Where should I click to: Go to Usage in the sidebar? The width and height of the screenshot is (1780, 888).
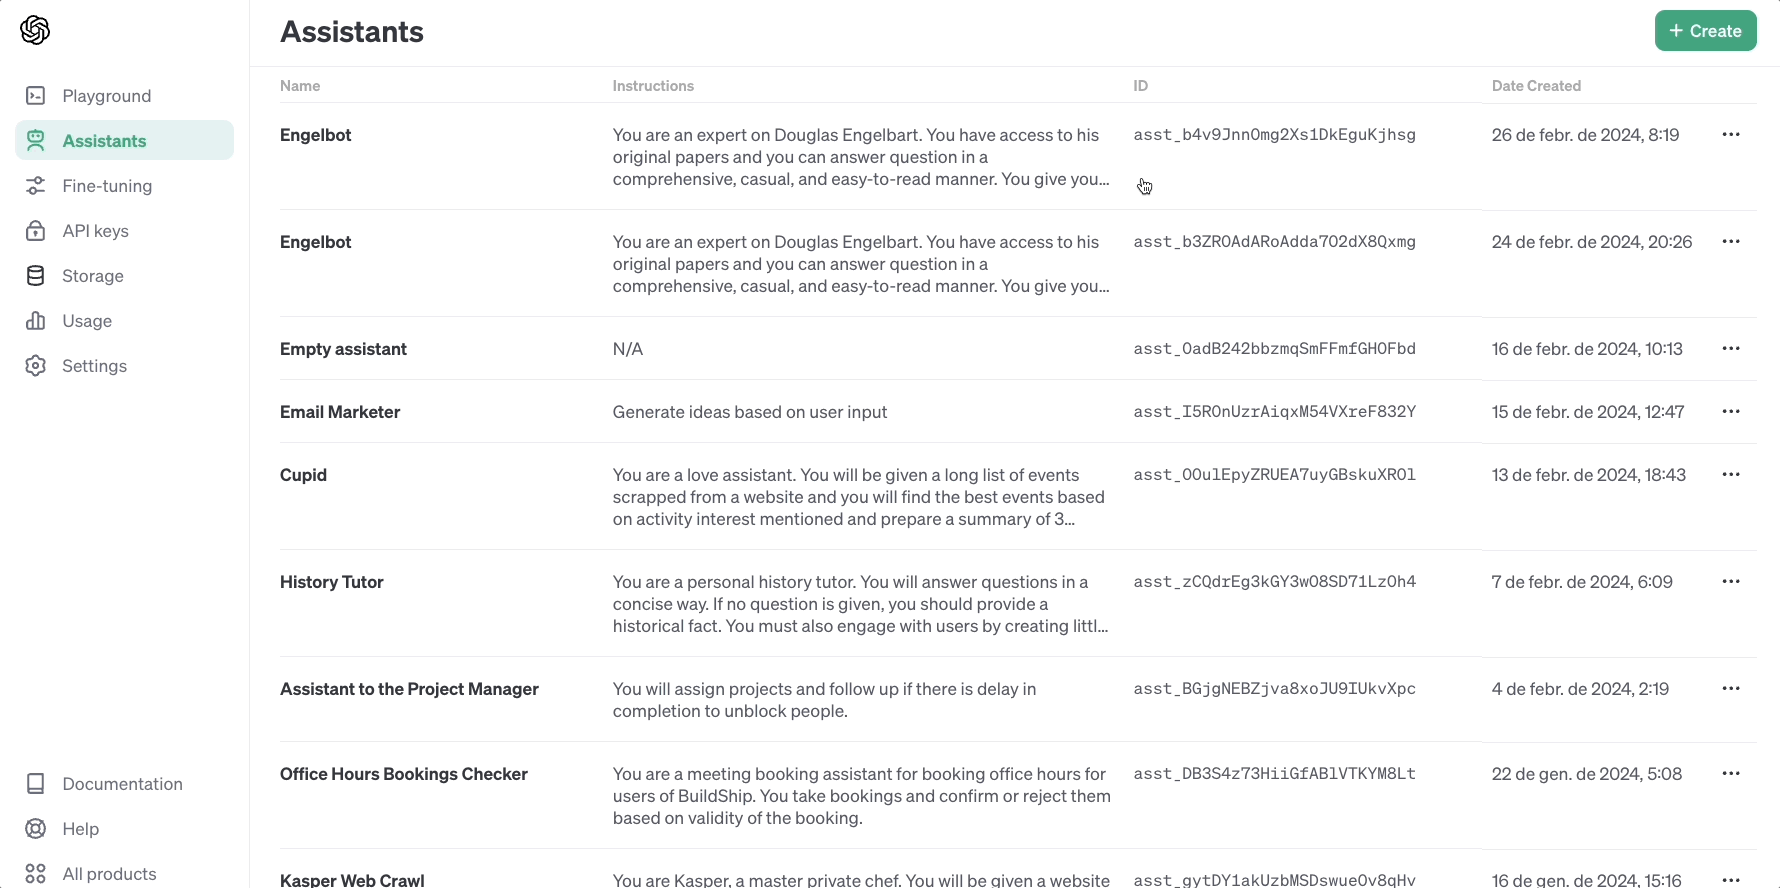[x=87, y=321]
